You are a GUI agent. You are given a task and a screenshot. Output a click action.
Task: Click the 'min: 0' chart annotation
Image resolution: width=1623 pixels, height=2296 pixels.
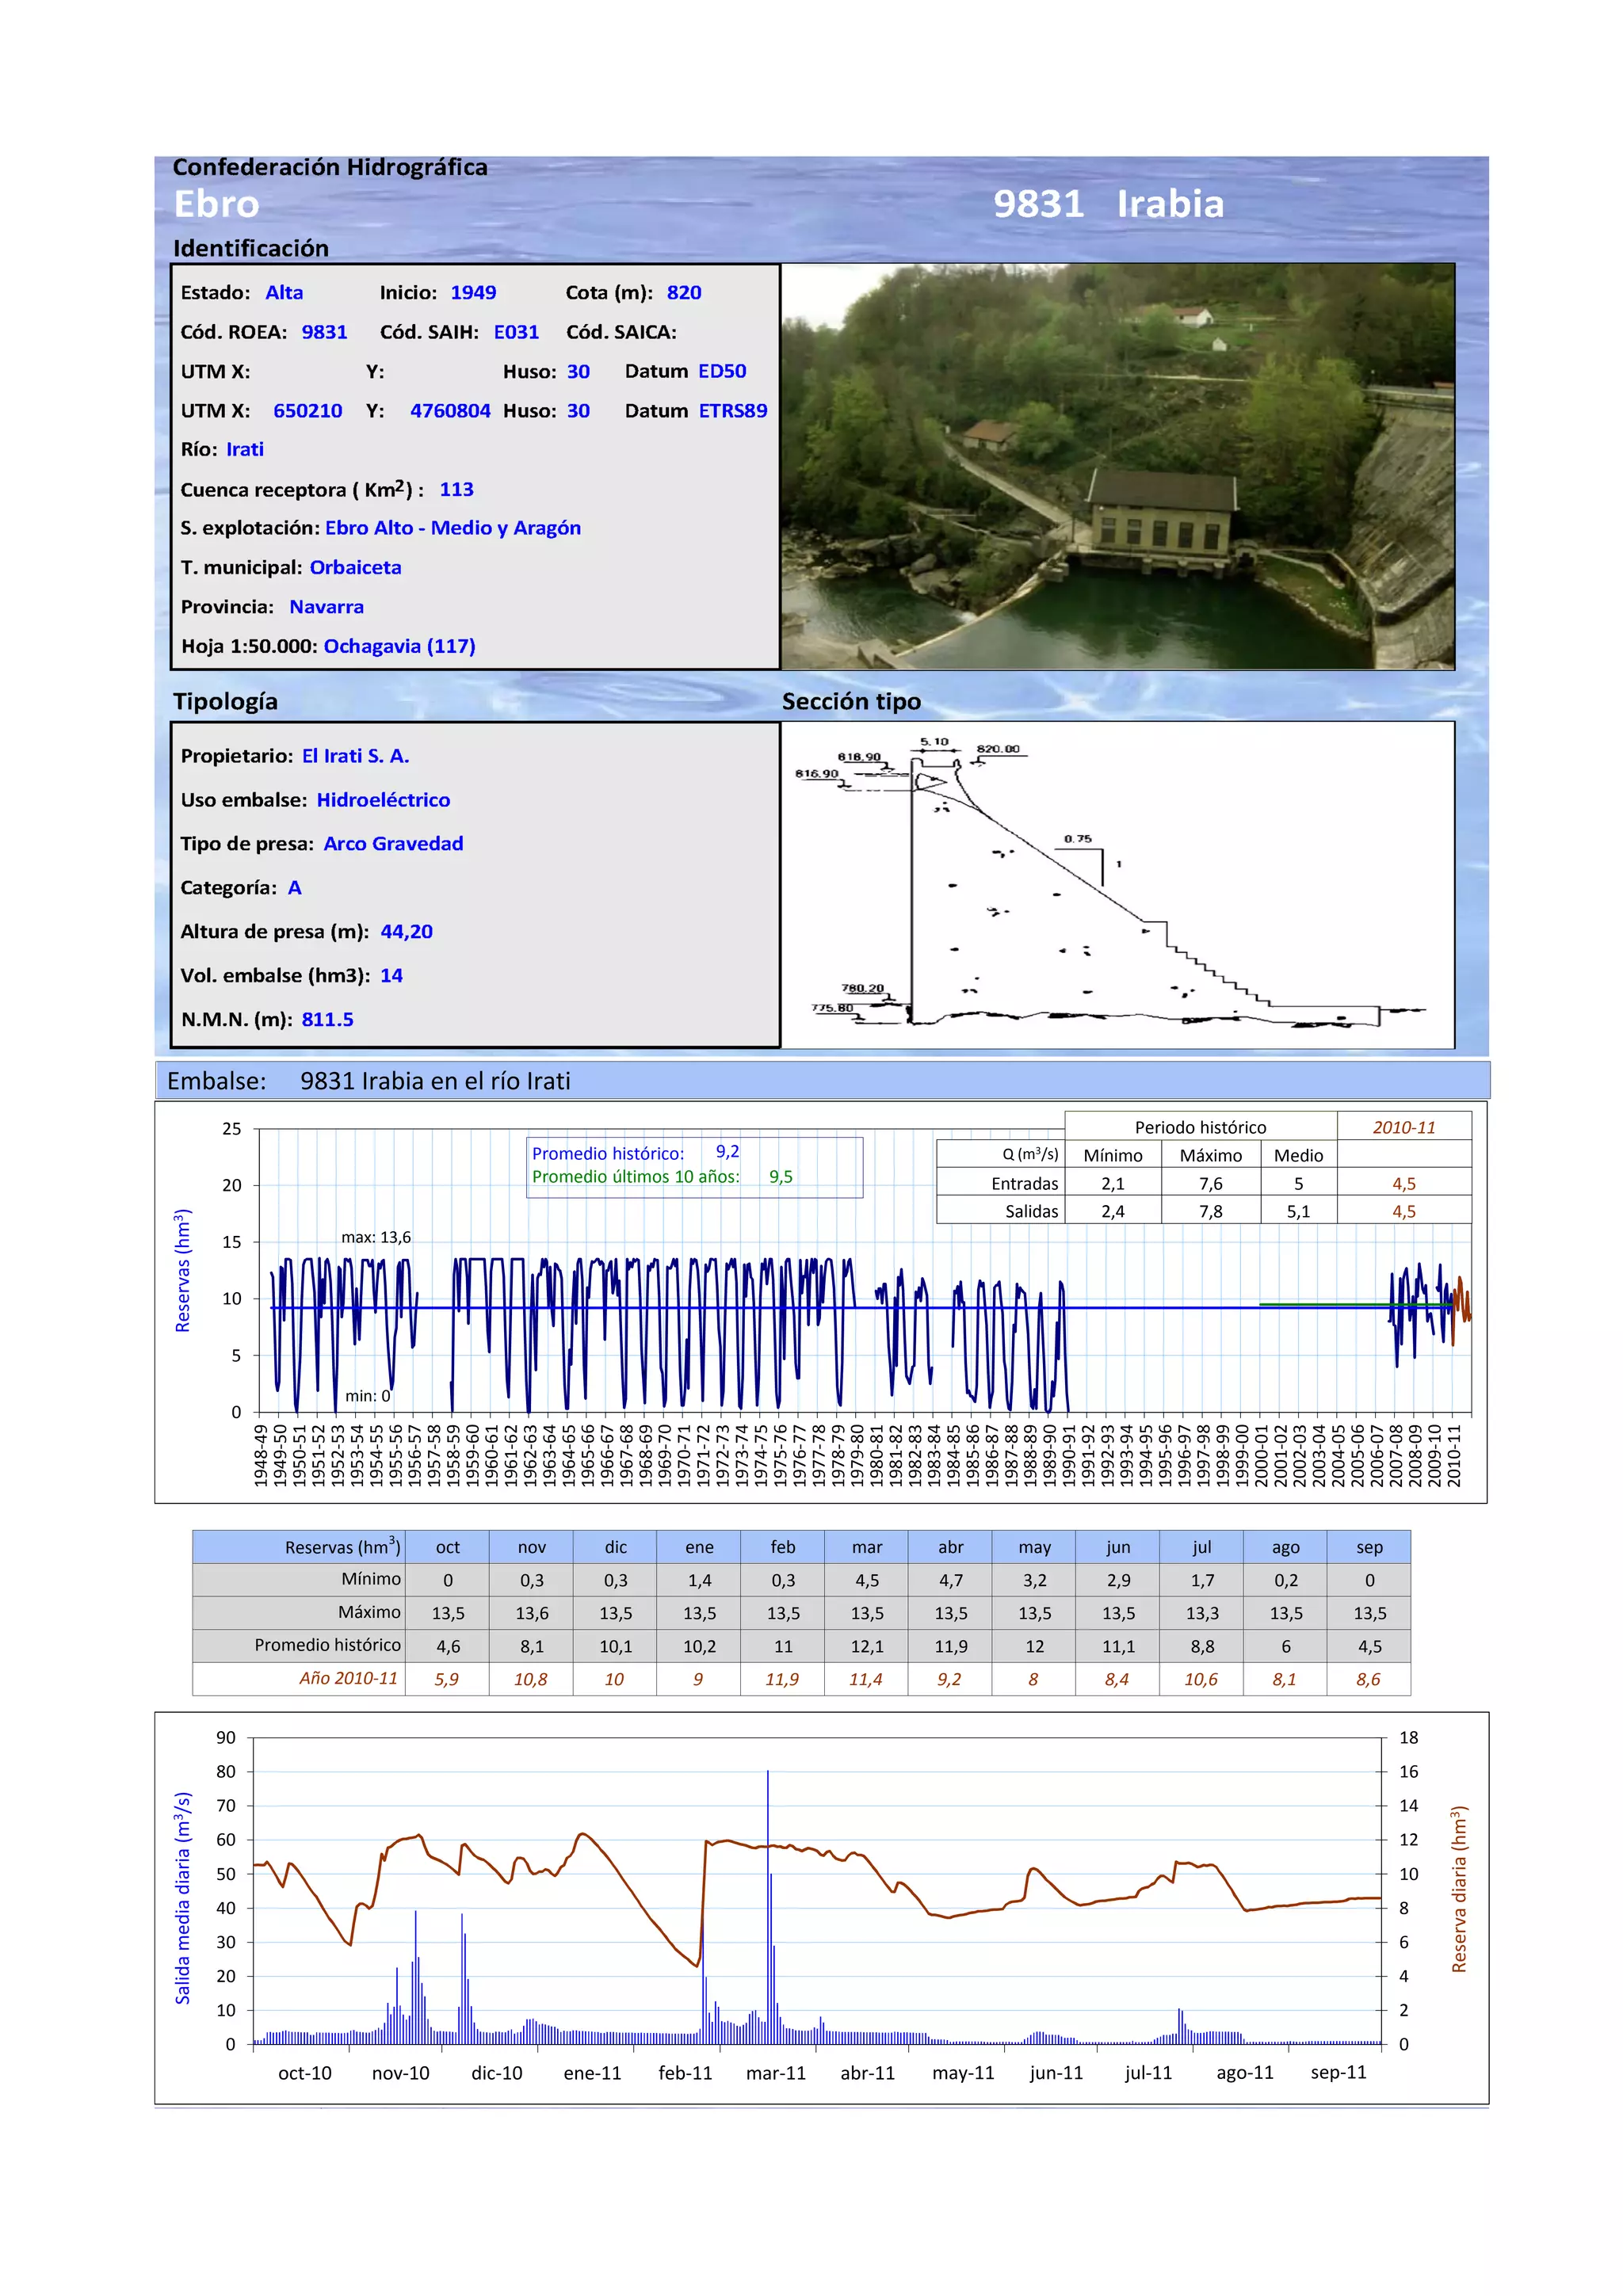367,1395
